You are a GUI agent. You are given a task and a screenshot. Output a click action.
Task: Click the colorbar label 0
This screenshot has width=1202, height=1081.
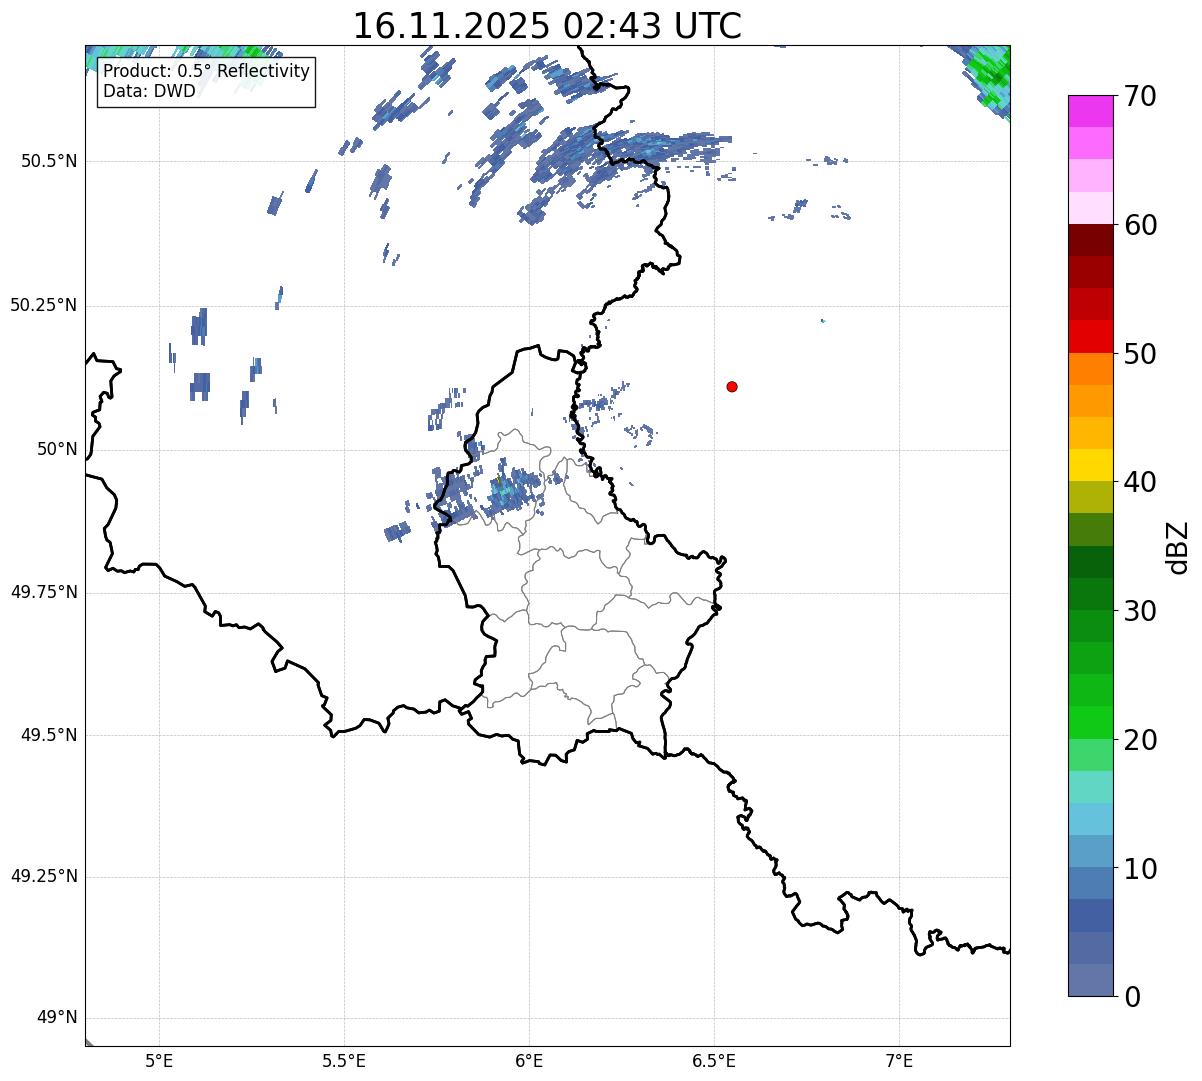1131,997
